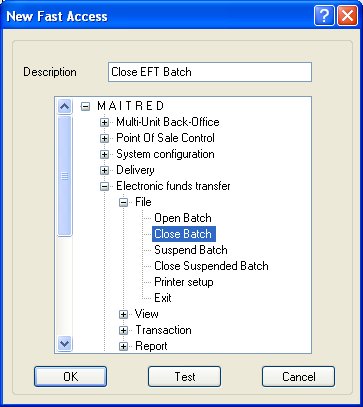Viewport: 363px width, 407px height.
Task: Click the Cancel button
Action: [x=298, y=377]
